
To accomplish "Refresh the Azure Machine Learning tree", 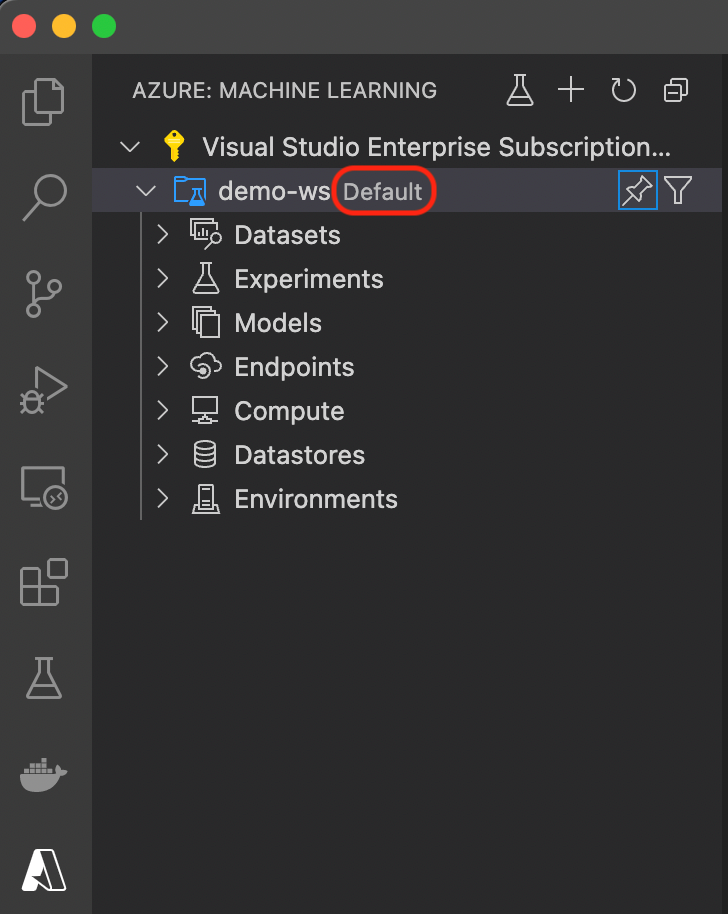I will tap(623, 90).
